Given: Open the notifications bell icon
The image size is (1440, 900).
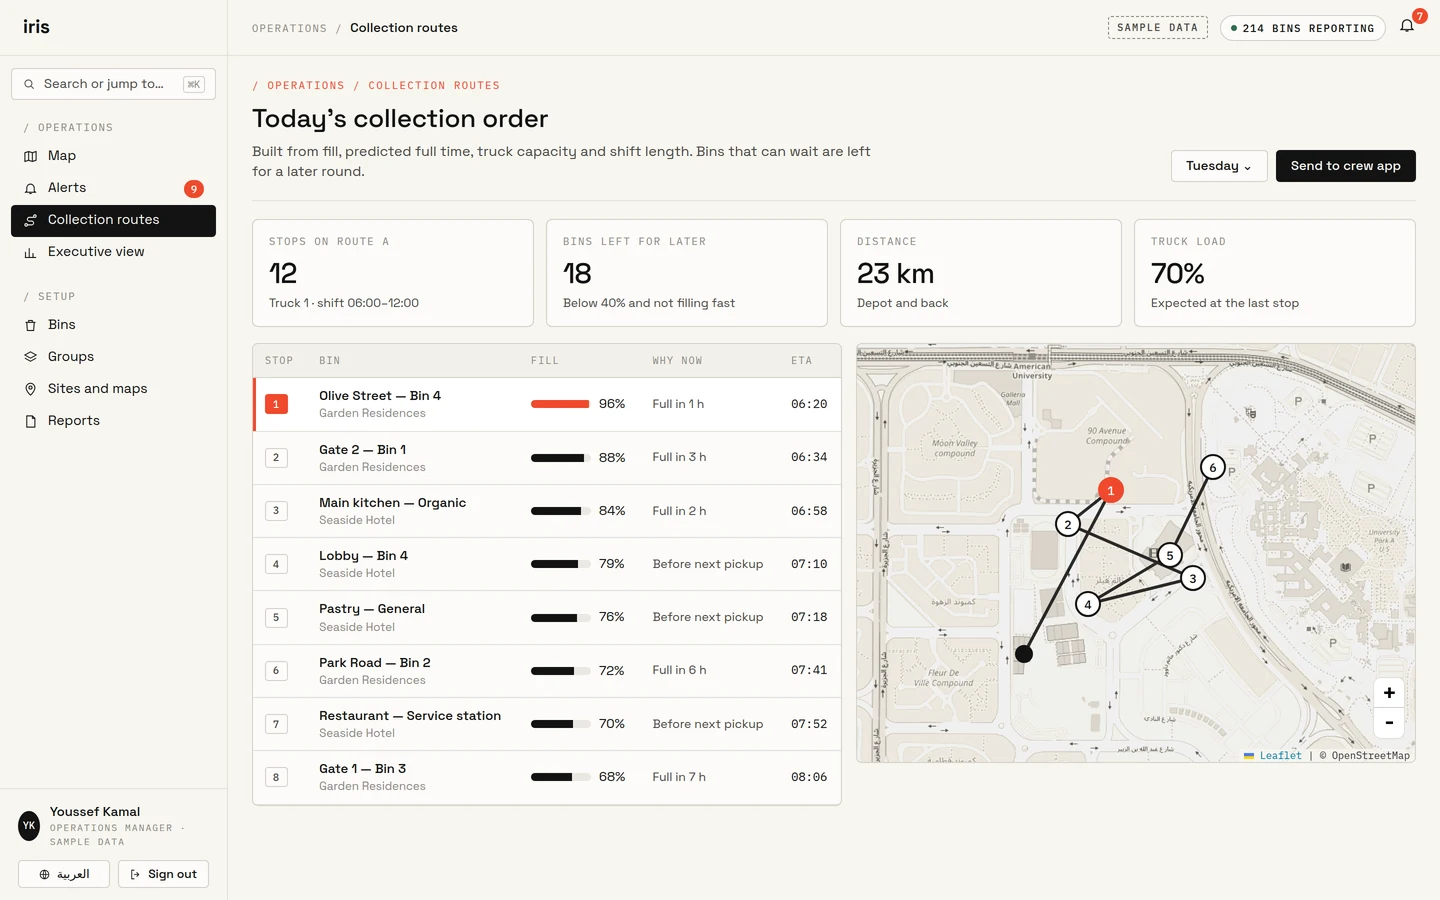Looking at the screenshot, I should pyautogui.click(x=1407, y=27).
